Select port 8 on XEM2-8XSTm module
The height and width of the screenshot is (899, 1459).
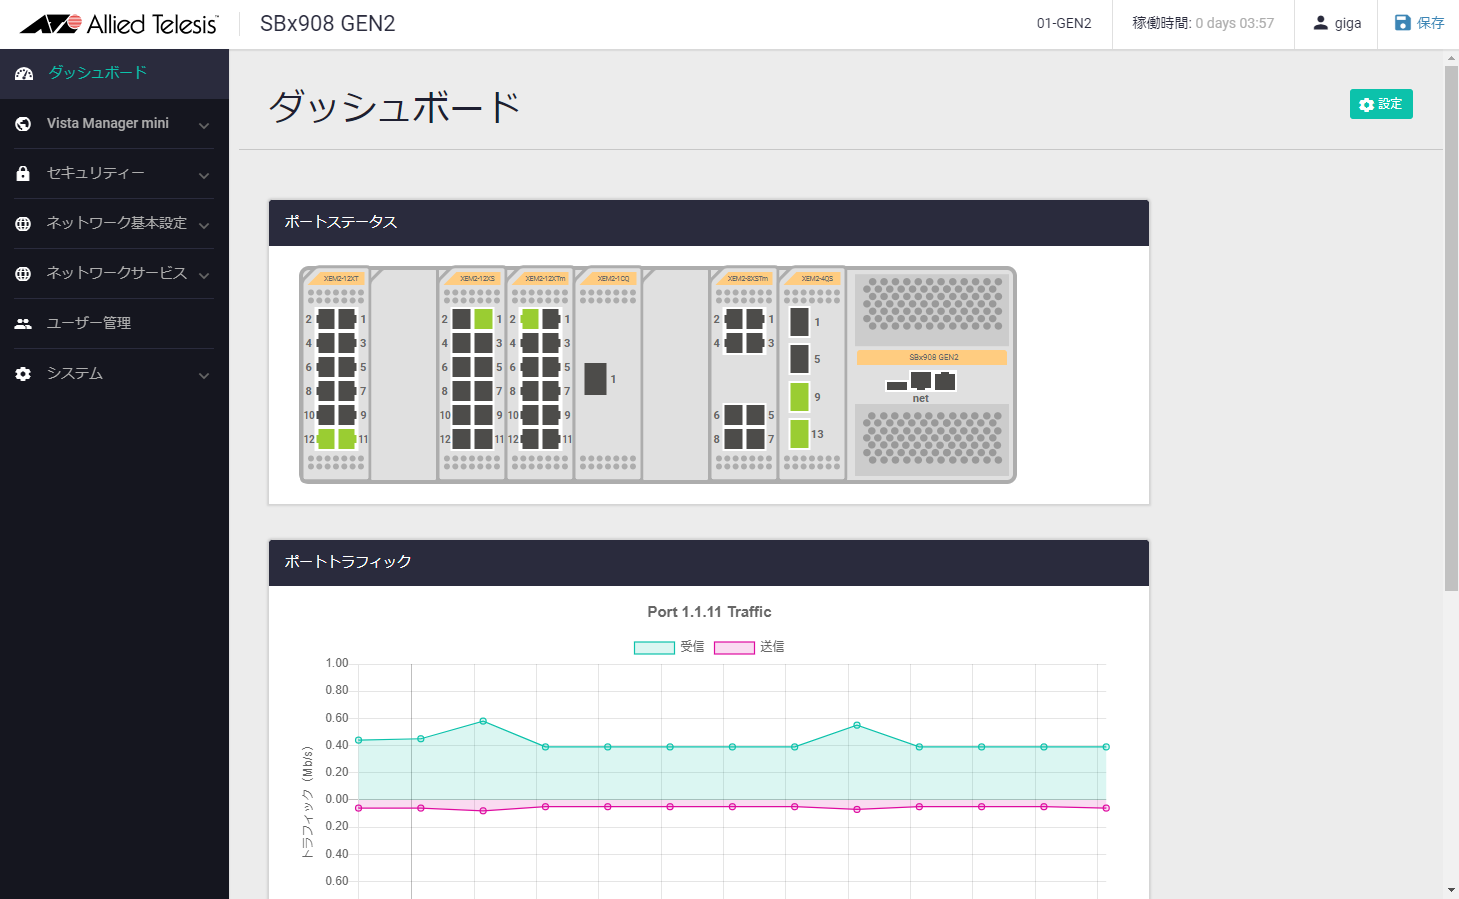(733, 439)
